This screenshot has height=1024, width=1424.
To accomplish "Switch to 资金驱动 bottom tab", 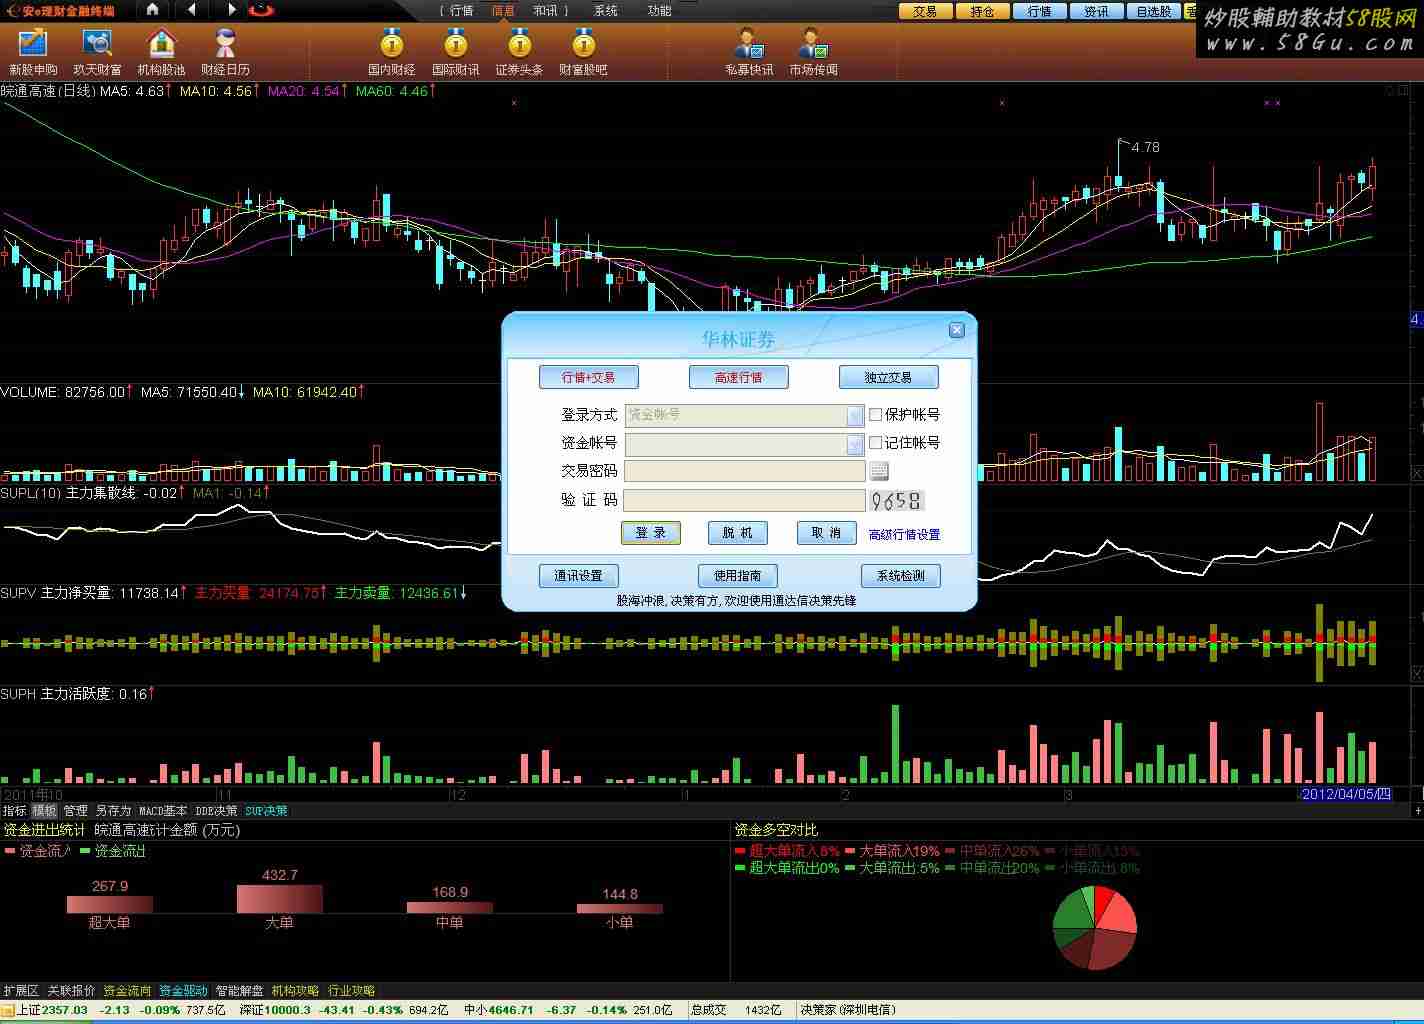I will click(184, 990).
